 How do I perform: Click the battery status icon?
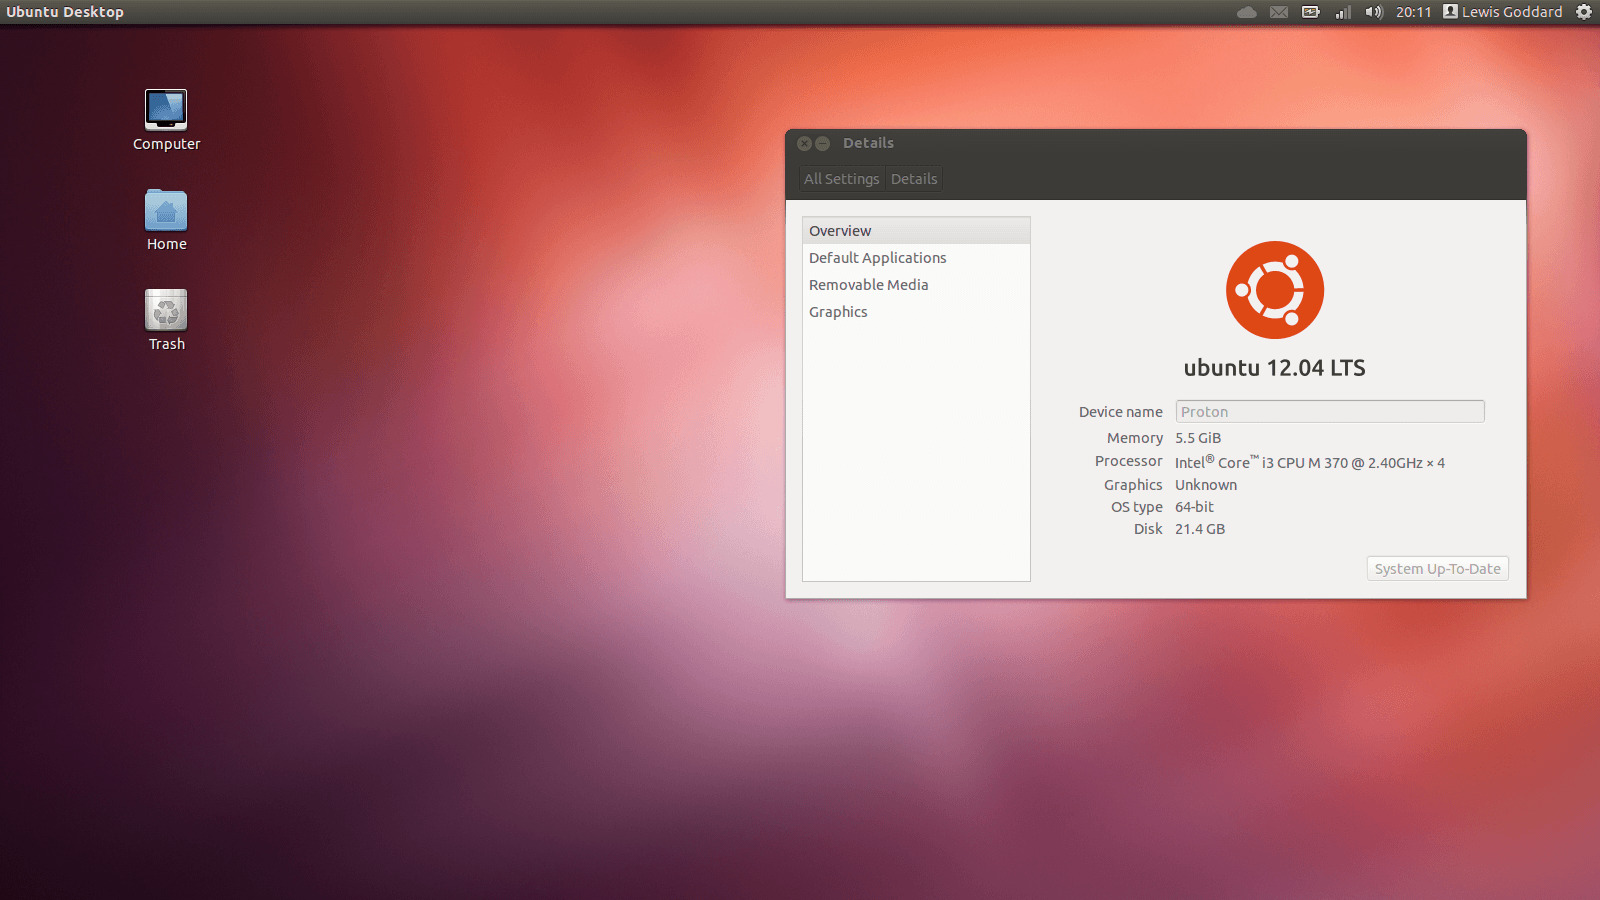(x=1310, y=12)
